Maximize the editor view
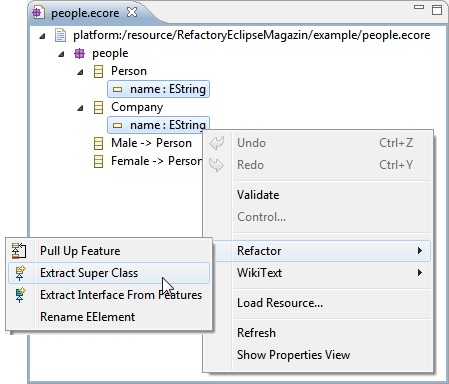The image size is (449, 384). [437, 9]
